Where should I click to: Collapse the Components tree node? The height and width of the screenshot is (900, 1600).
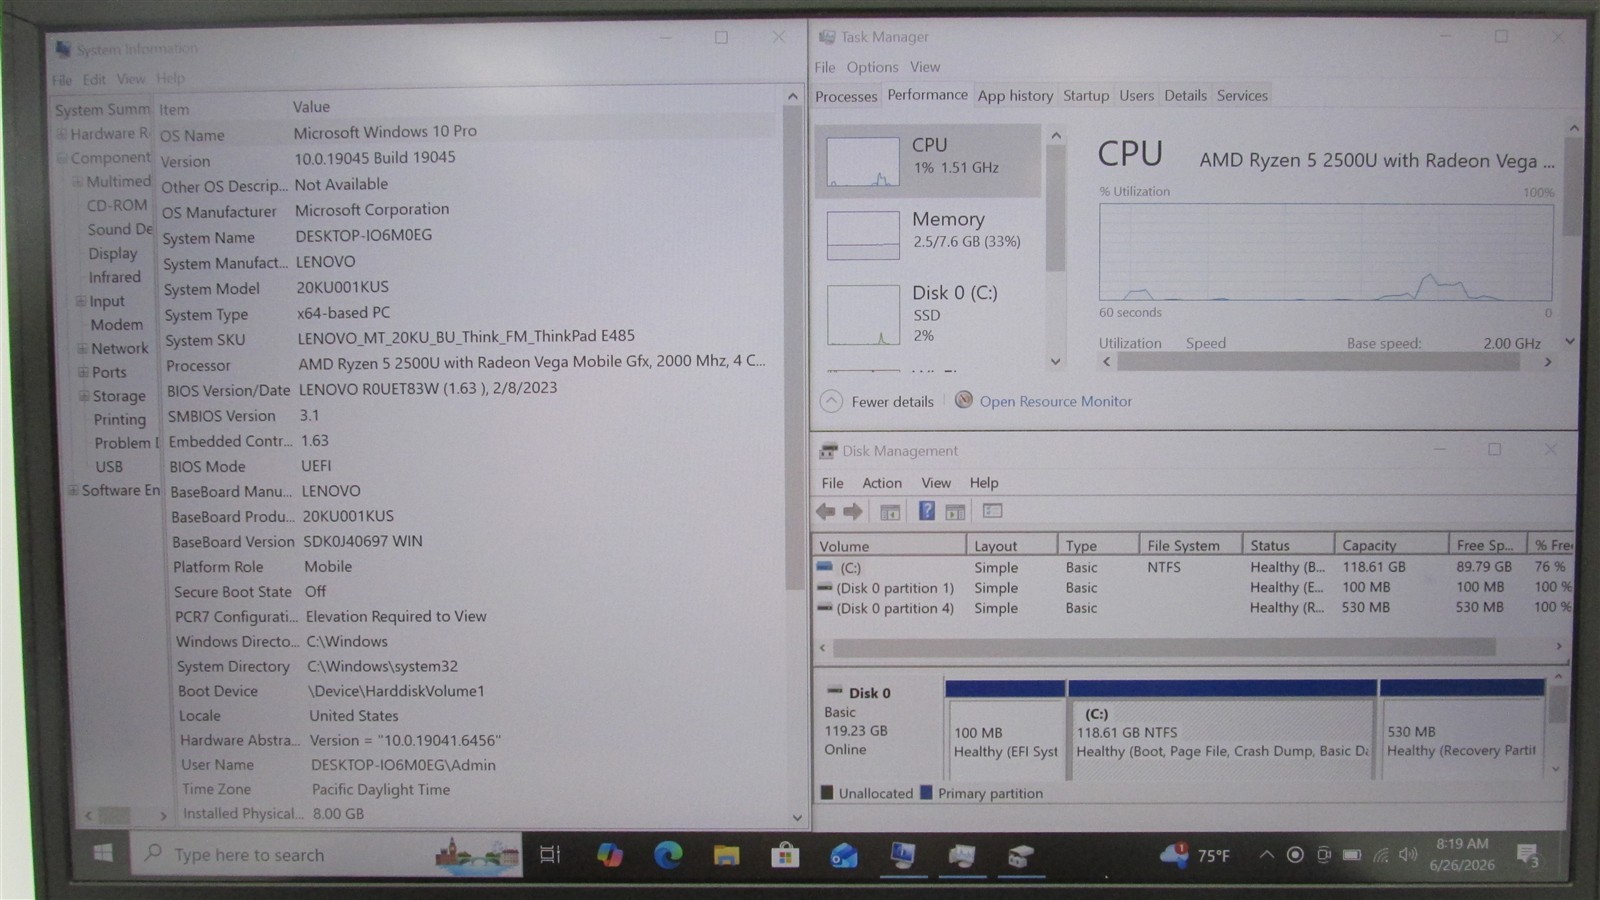click(62, 158)
